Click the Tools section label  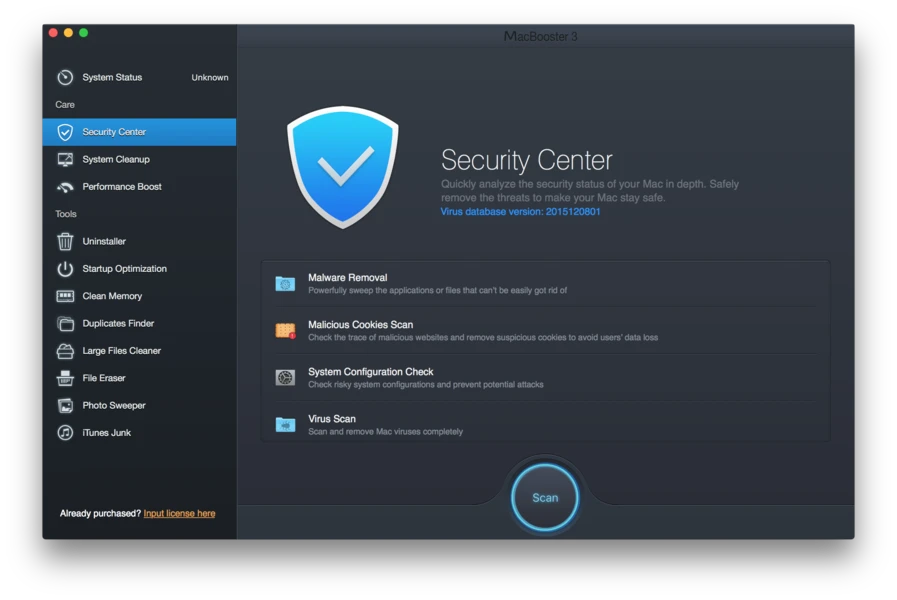(66, 214)
